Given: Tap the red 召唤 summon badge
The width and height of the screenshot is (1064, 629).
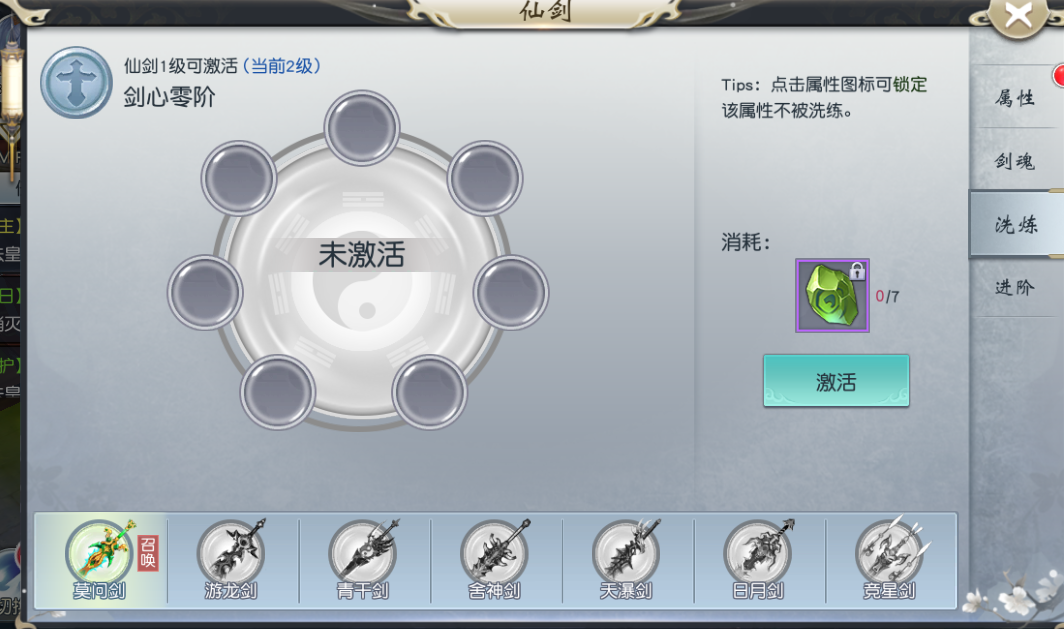Looking at the screenshot, I should point(148,552).
